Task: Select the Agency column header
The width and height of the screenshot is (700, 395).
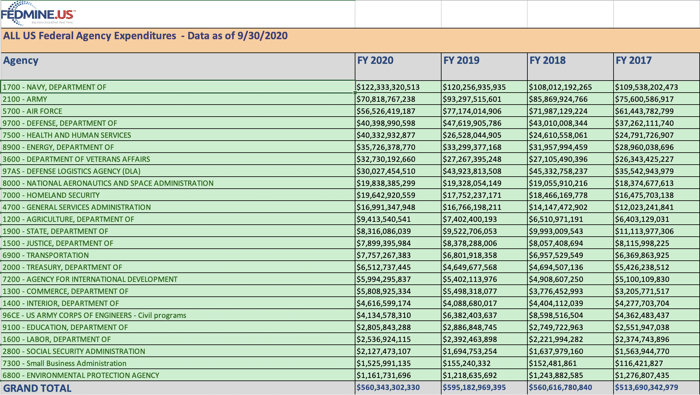Action: point(178,67)
